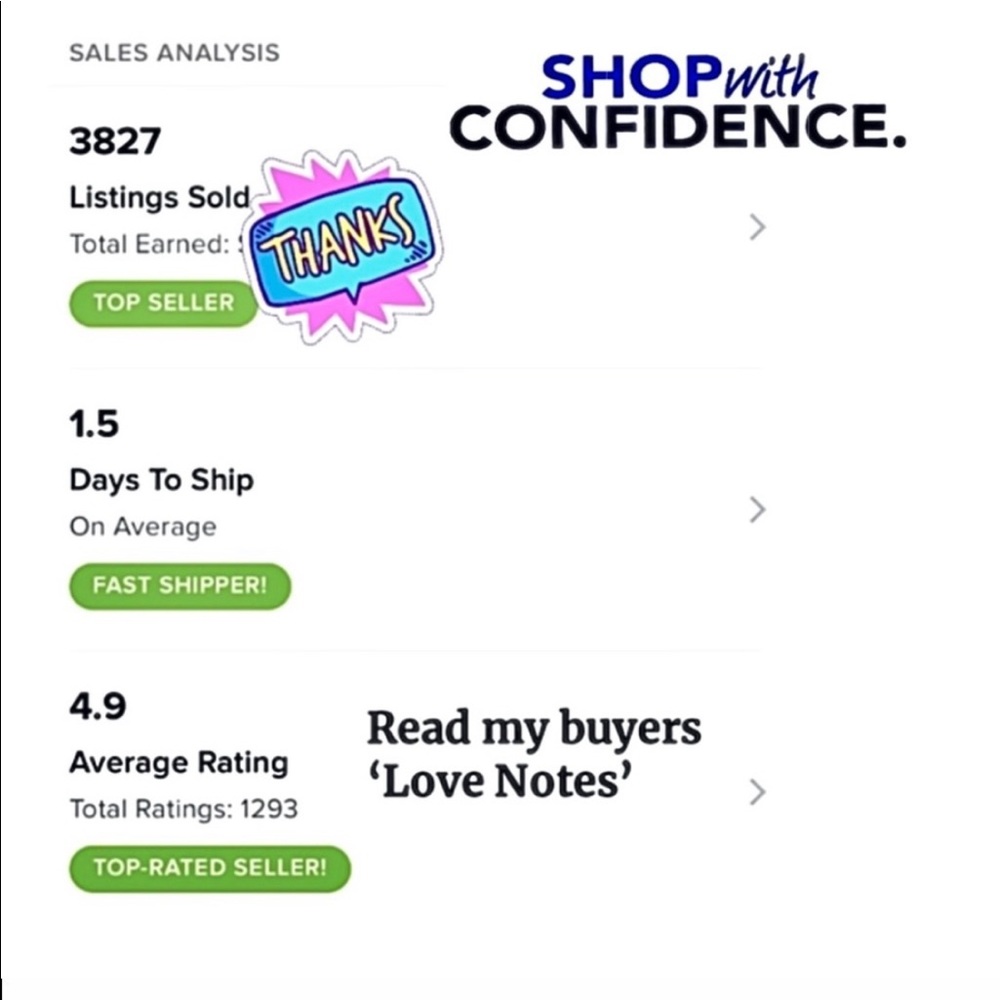This screenshot has width=1000, height=1000.
Task: Open the Listings Sold label
Action: coord(159,198)
